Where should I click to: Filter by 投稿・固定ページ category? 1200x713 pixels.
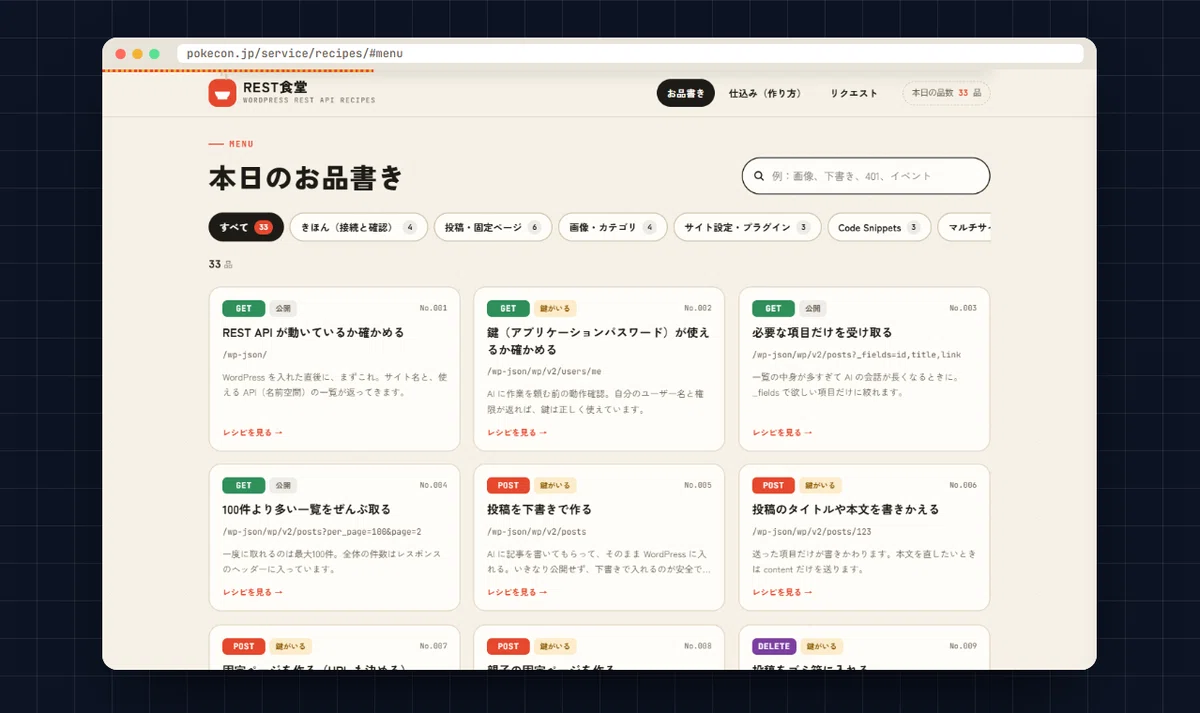tap(493, 227)
